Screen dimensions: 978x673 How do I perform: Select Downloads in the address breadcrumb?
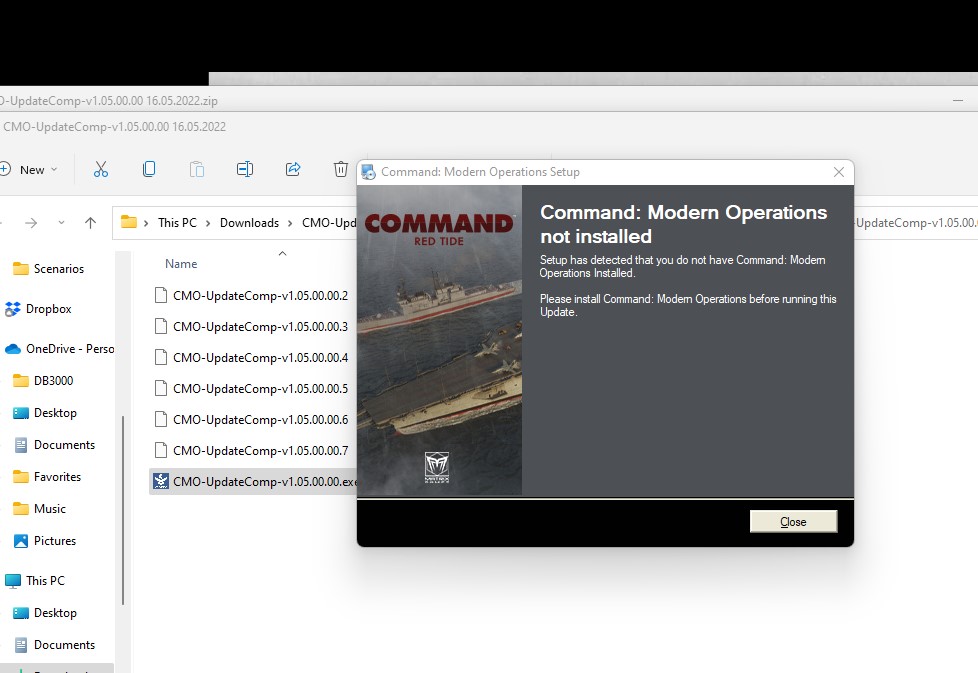pyautogui.click(x=249, y=223)
